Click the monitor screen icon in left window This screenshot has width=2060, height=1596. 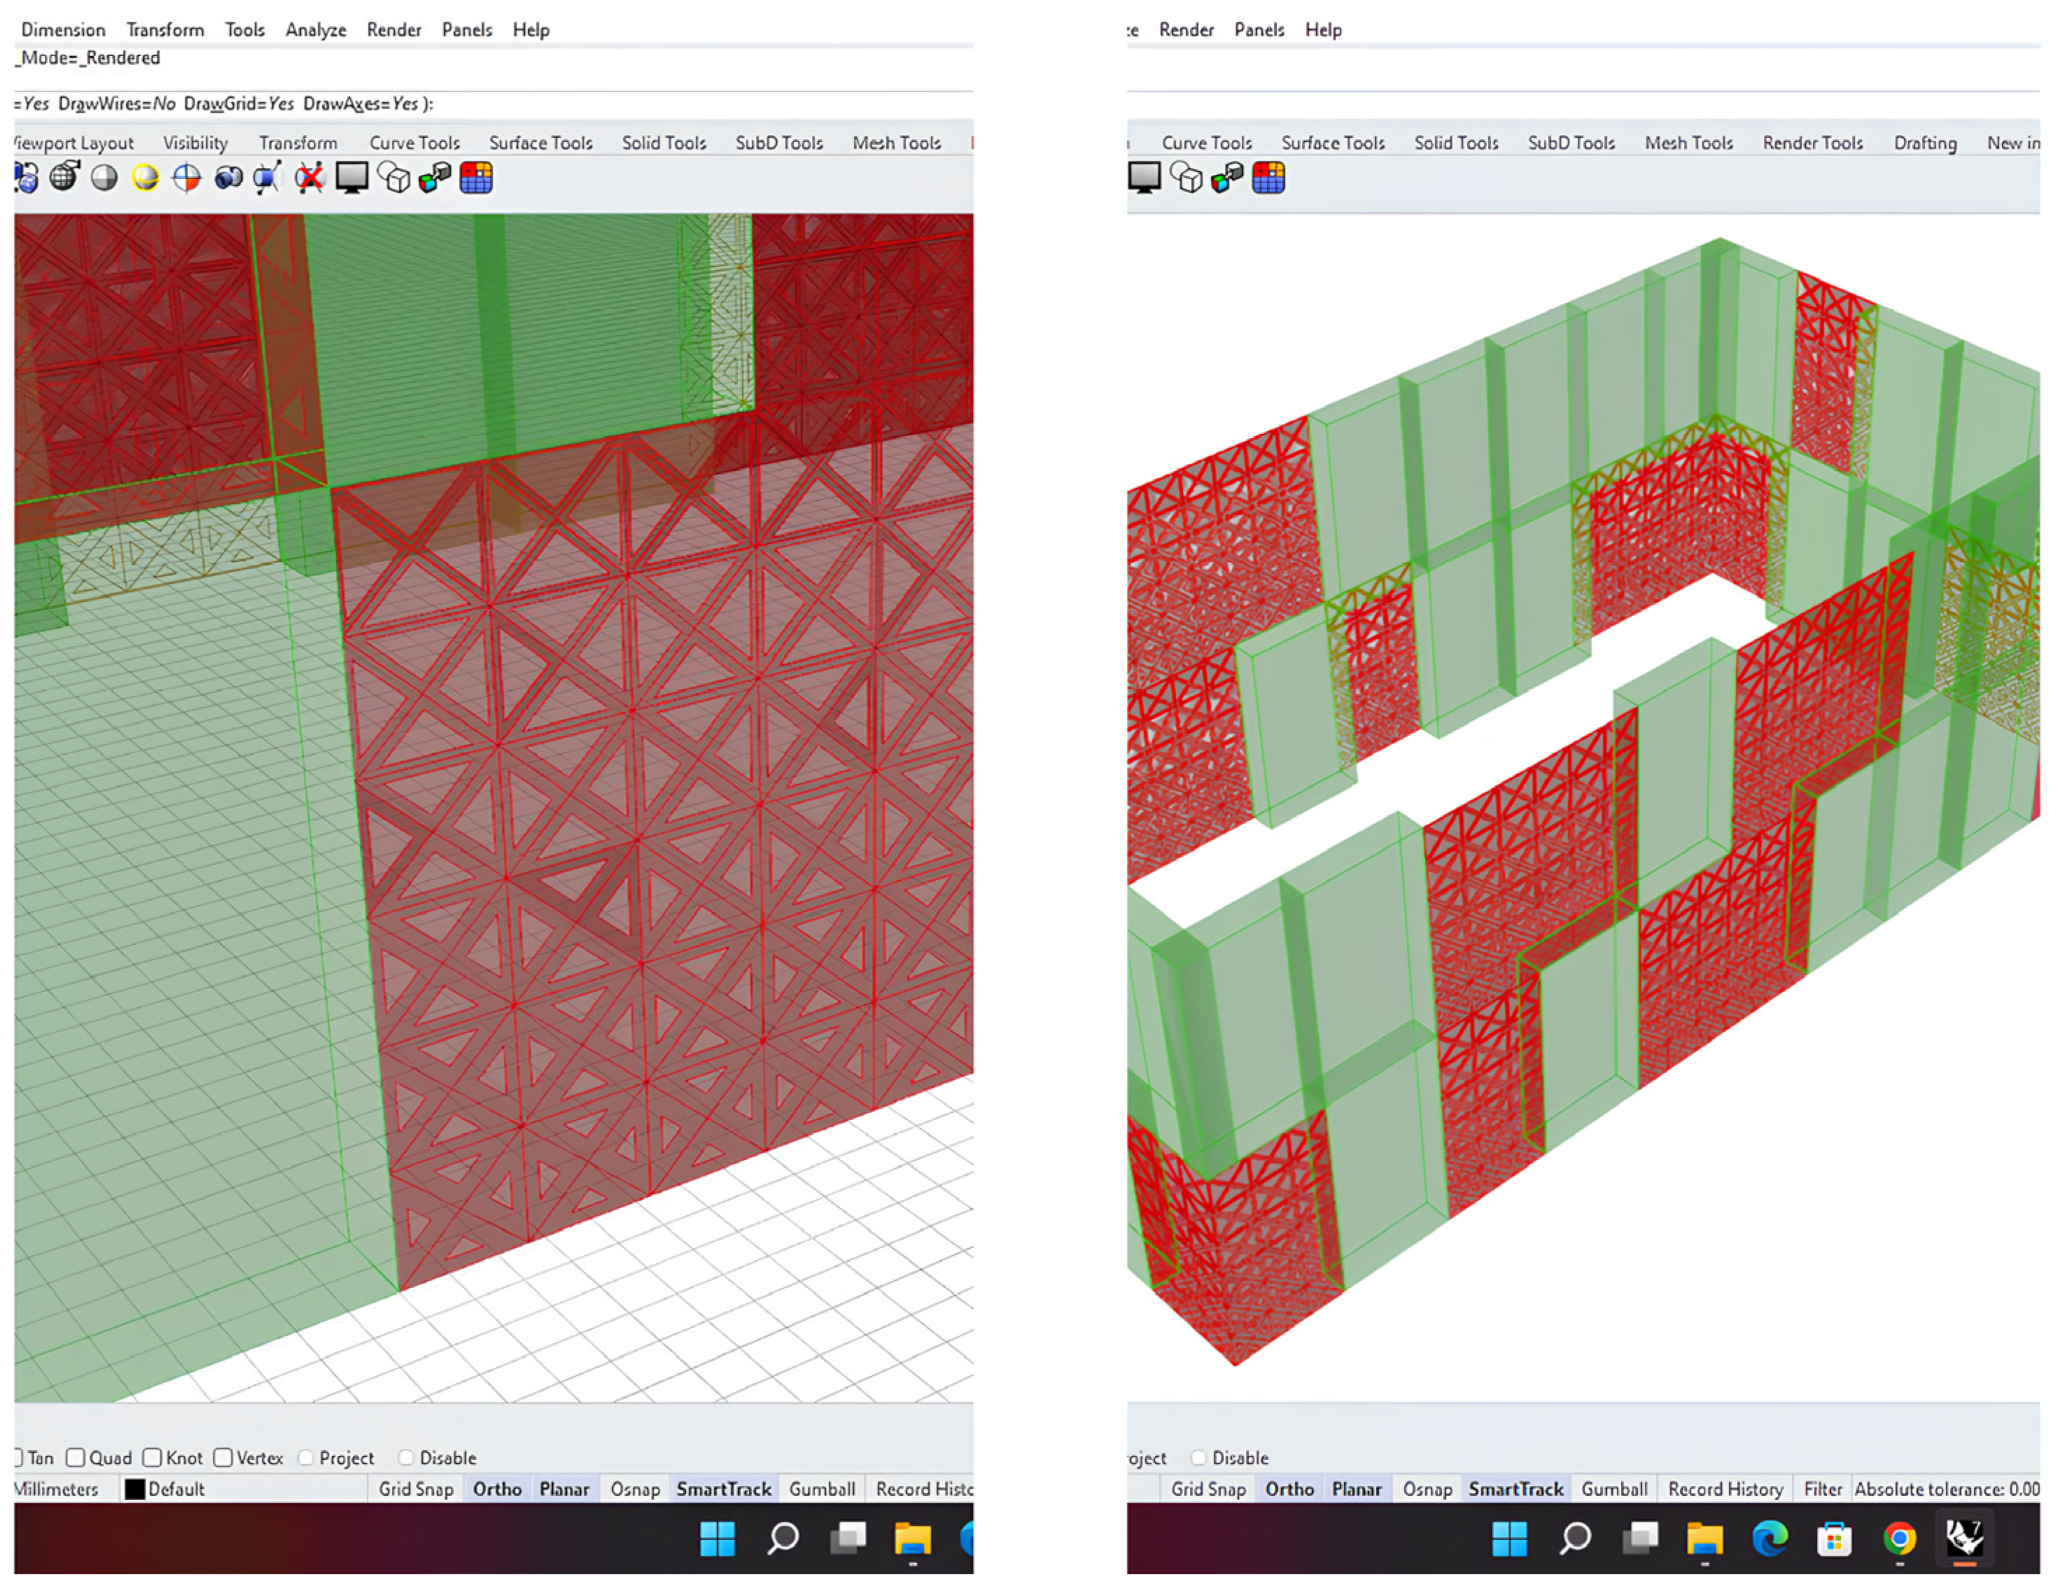coord(352,178)
